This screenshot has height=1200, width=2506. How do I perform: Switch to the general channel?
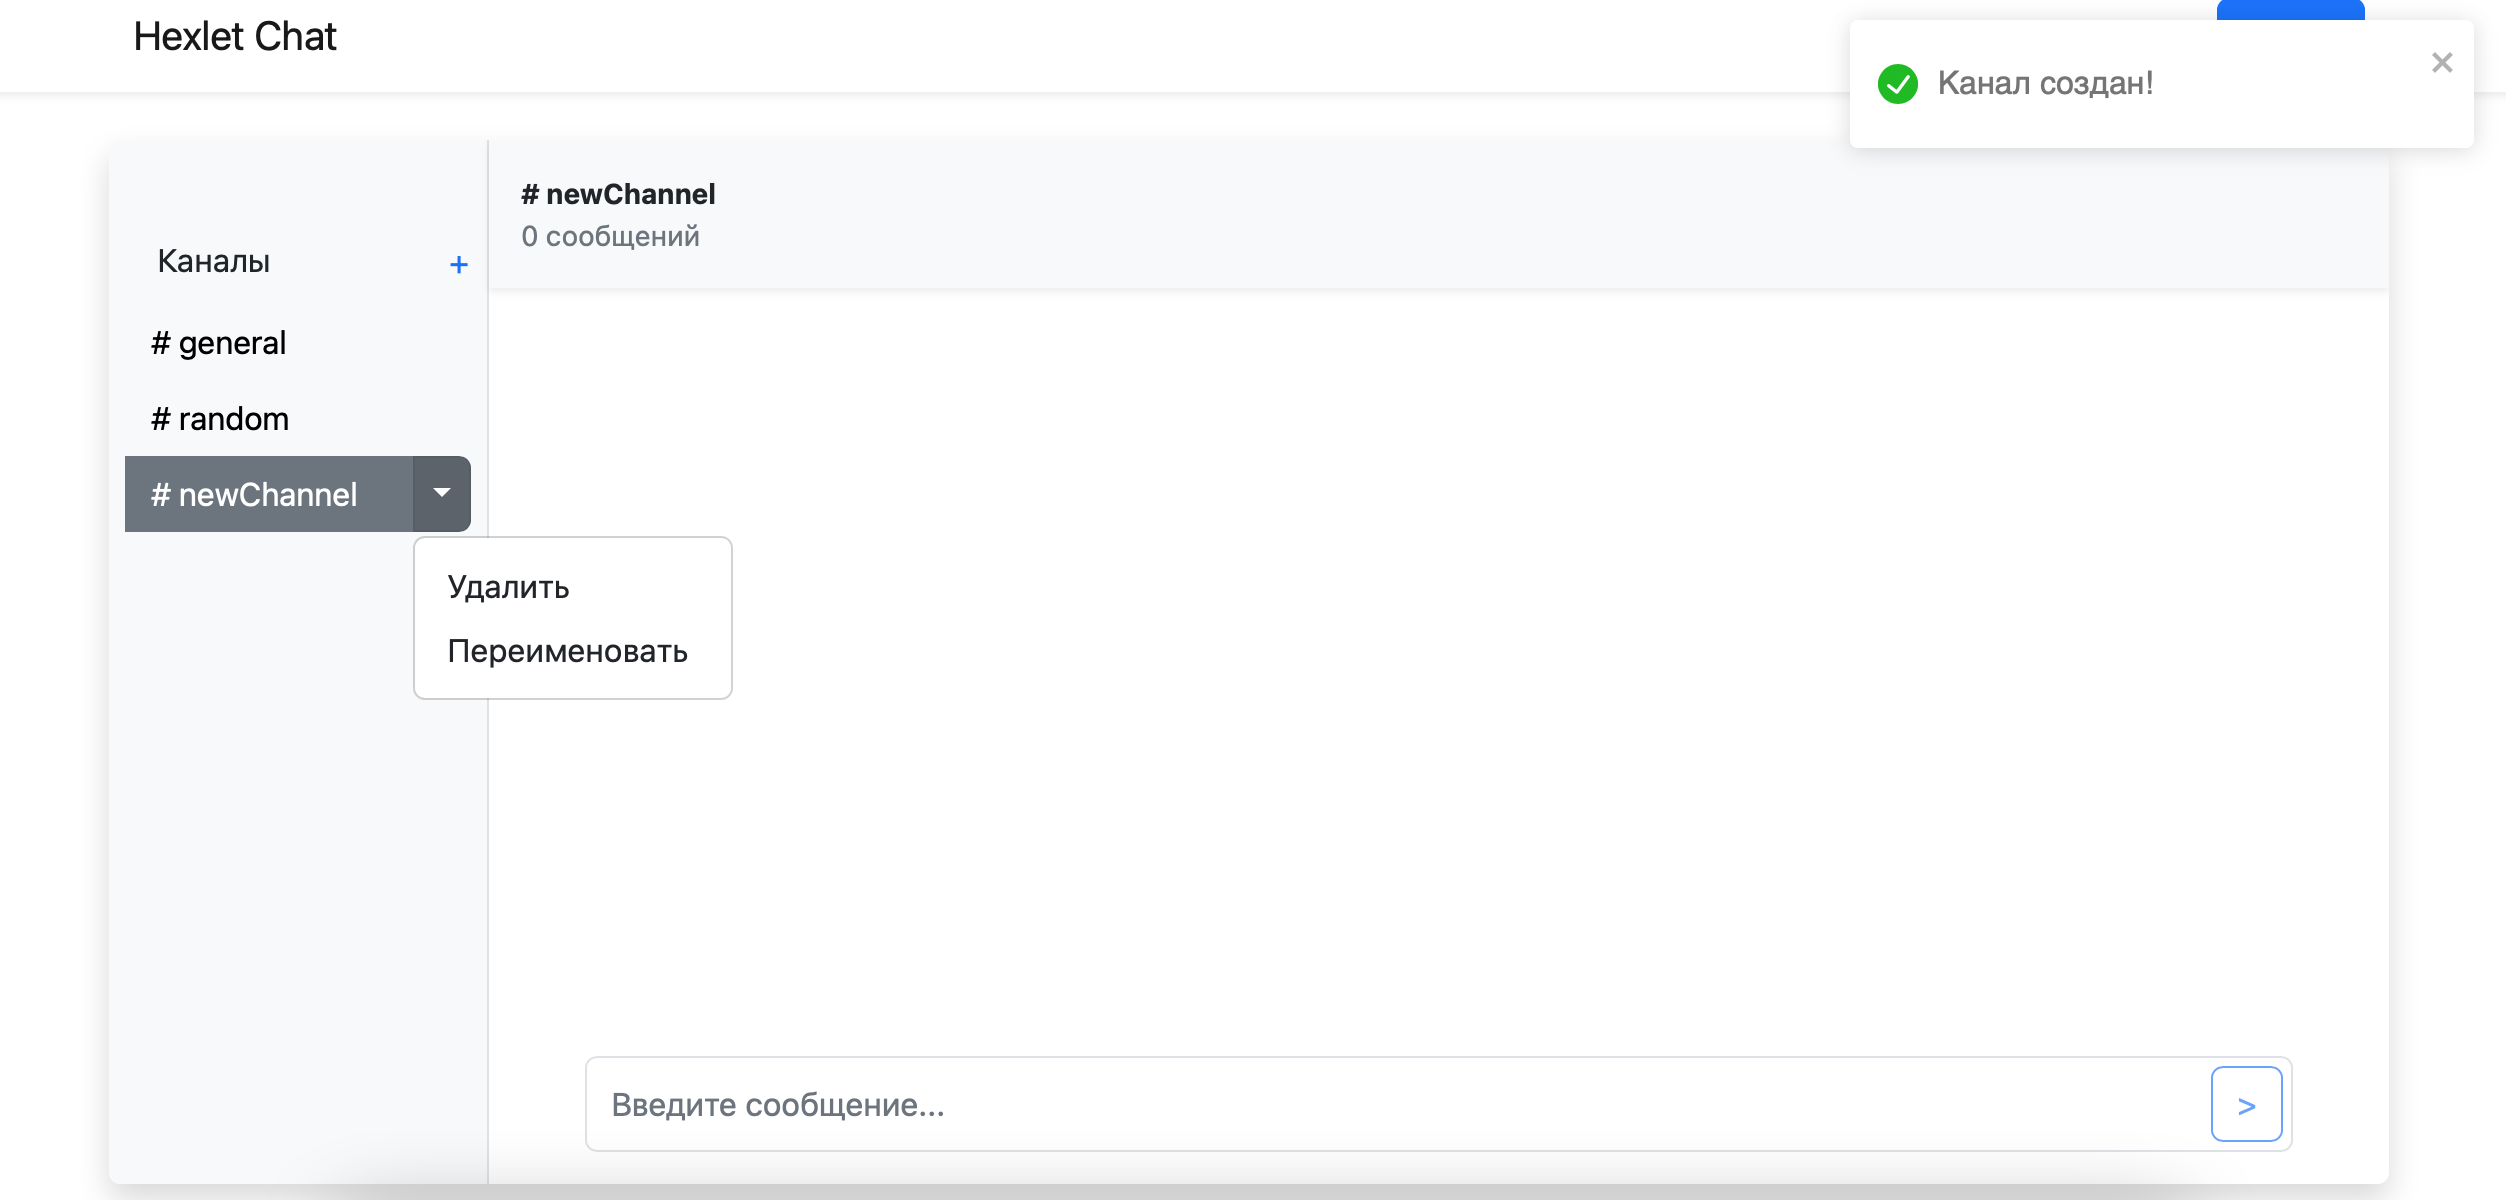[218, 342]
